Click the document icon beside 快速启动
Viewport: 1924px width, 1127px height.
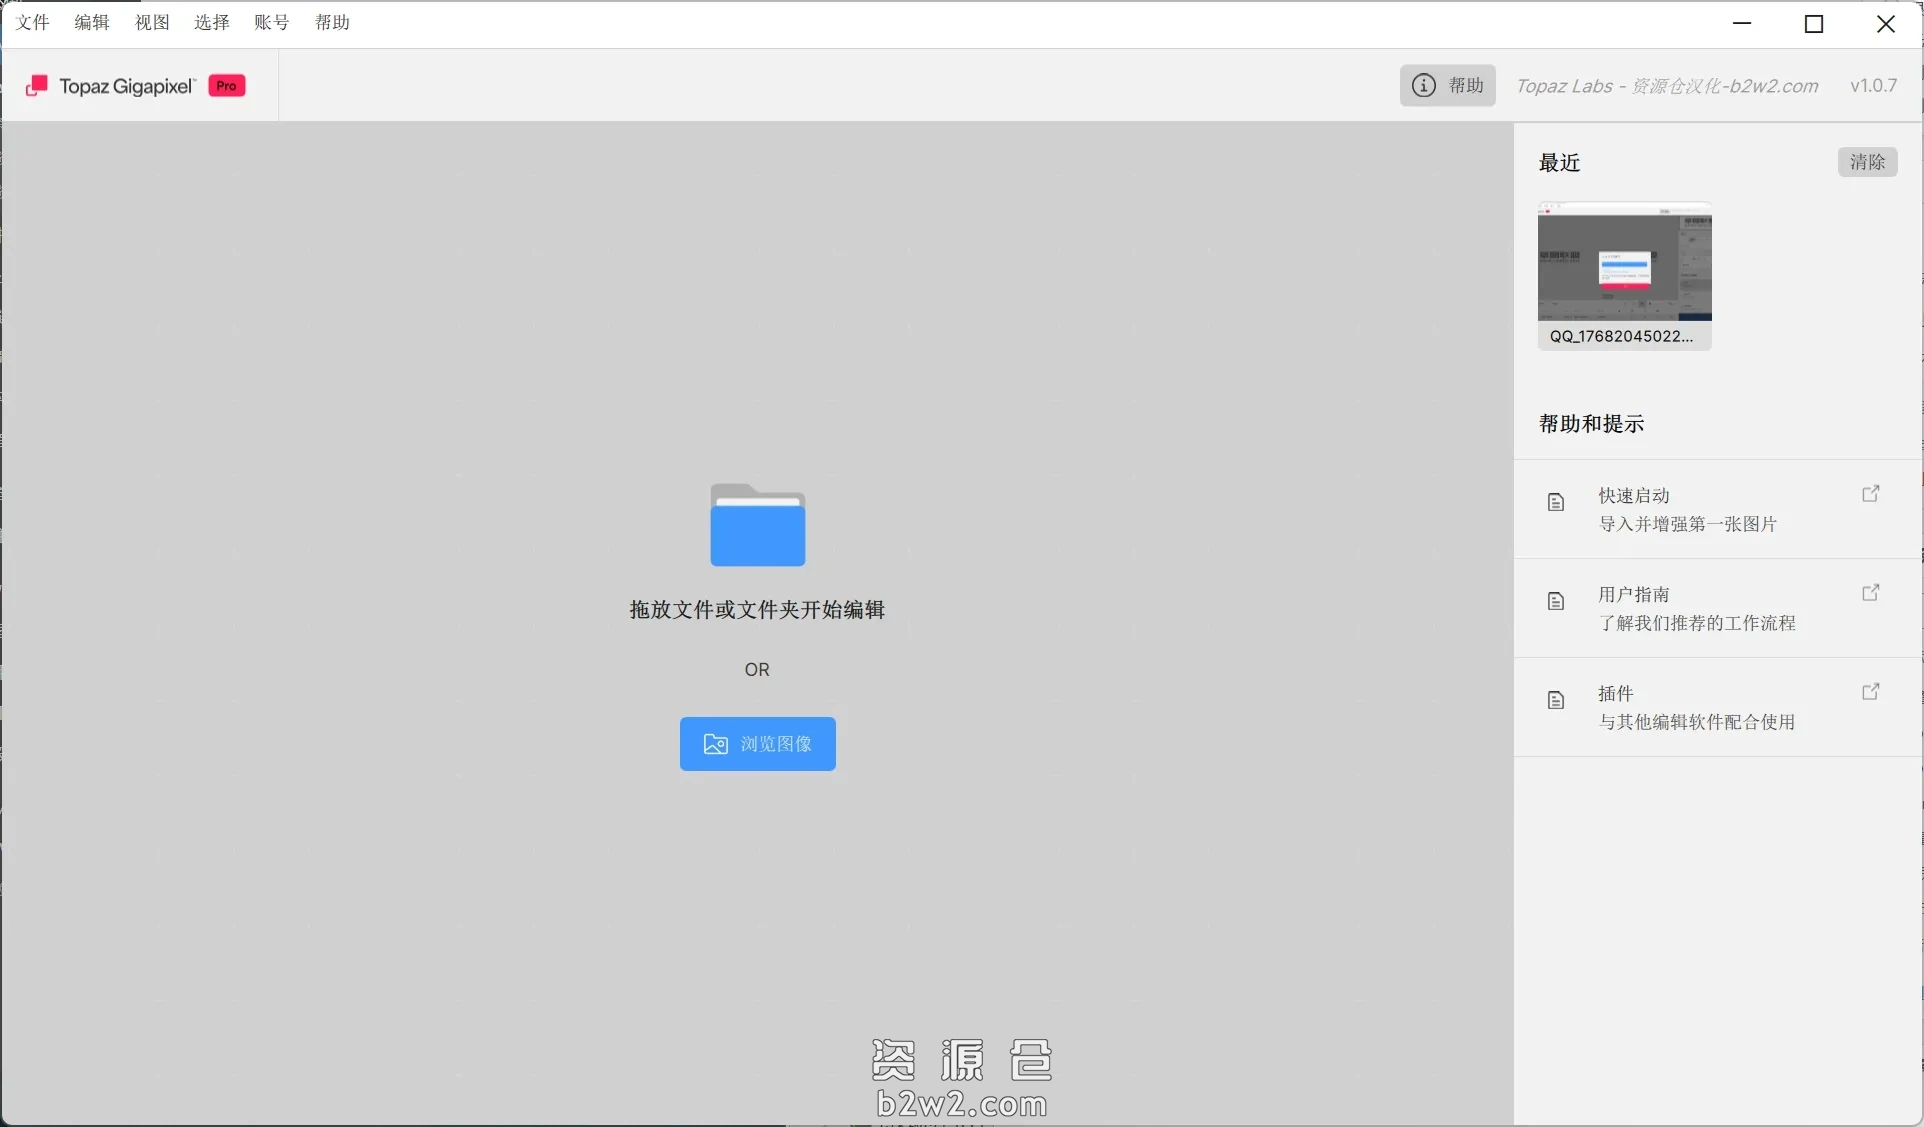click(x=1555, y=502)
